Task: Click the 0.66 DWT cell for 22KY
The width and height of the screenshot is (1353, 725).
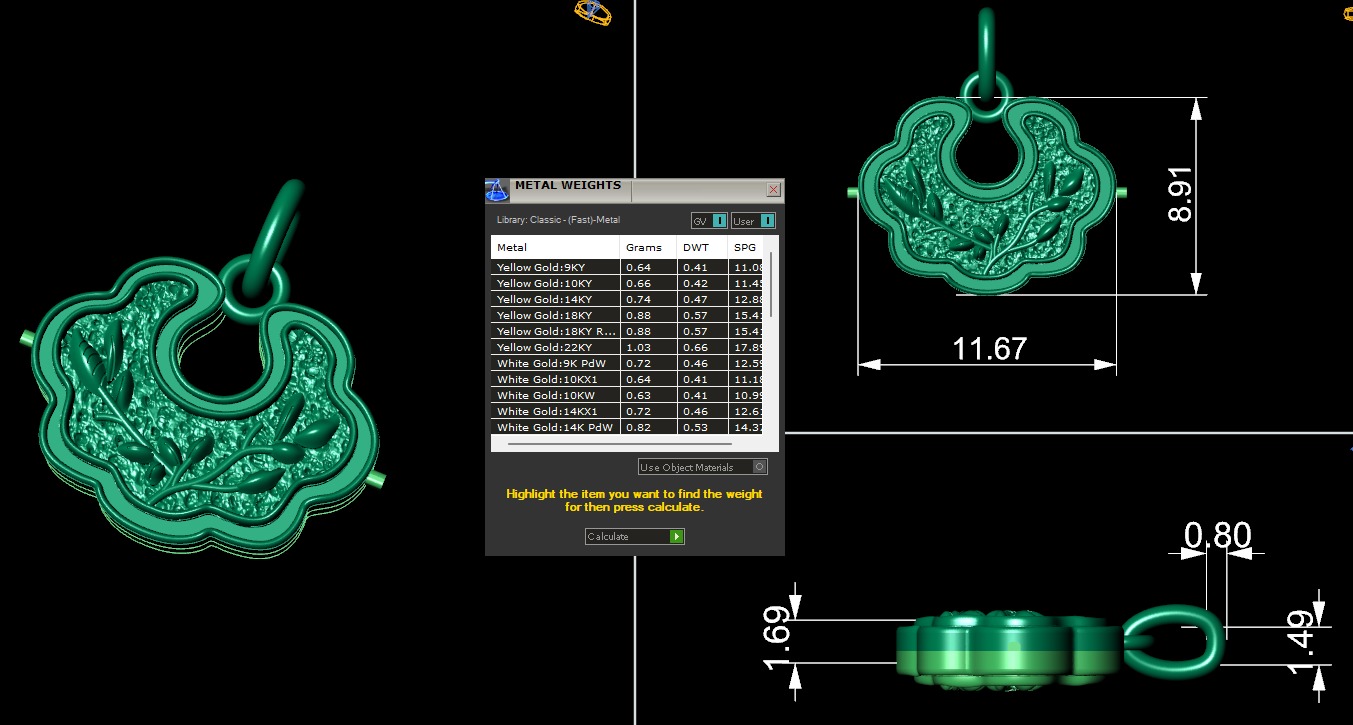Action: tap(703, 347)
